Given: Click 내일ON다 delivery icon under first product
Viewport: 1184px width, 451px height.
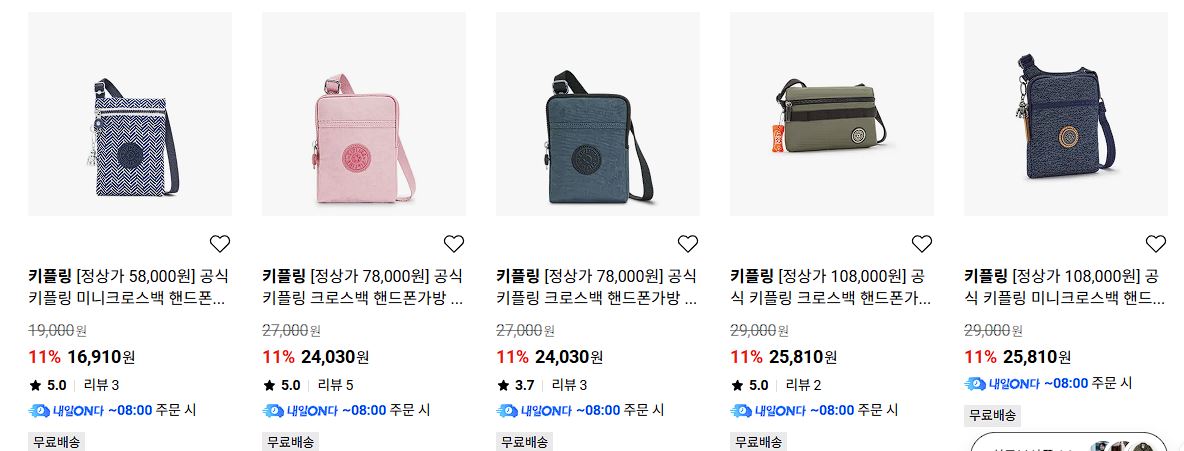Looking at the screenshot, I should (x=39, y=411).
